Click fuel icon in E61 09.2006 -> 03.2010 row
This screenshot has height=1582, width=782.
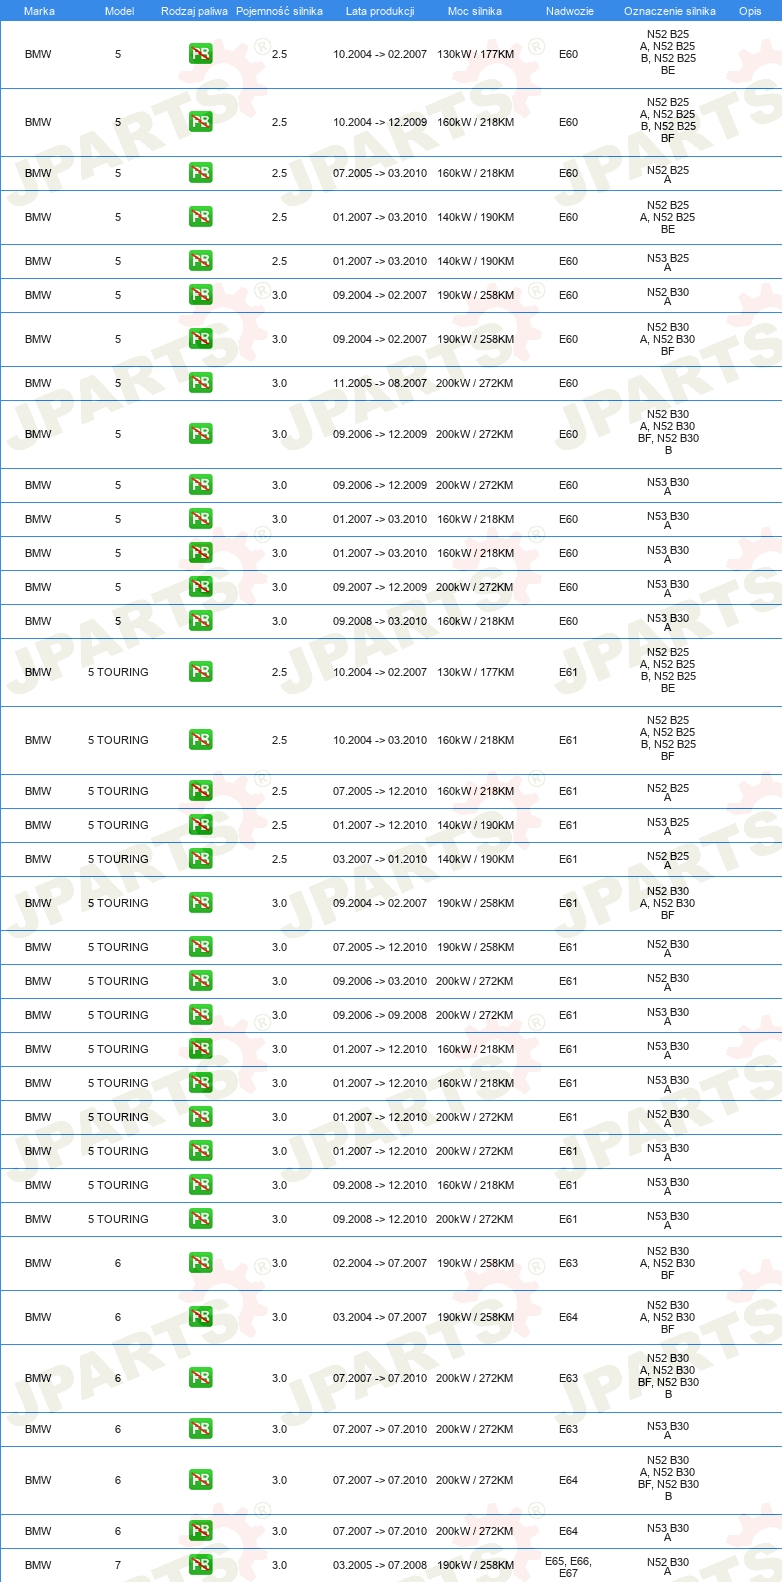click(200, 981)
